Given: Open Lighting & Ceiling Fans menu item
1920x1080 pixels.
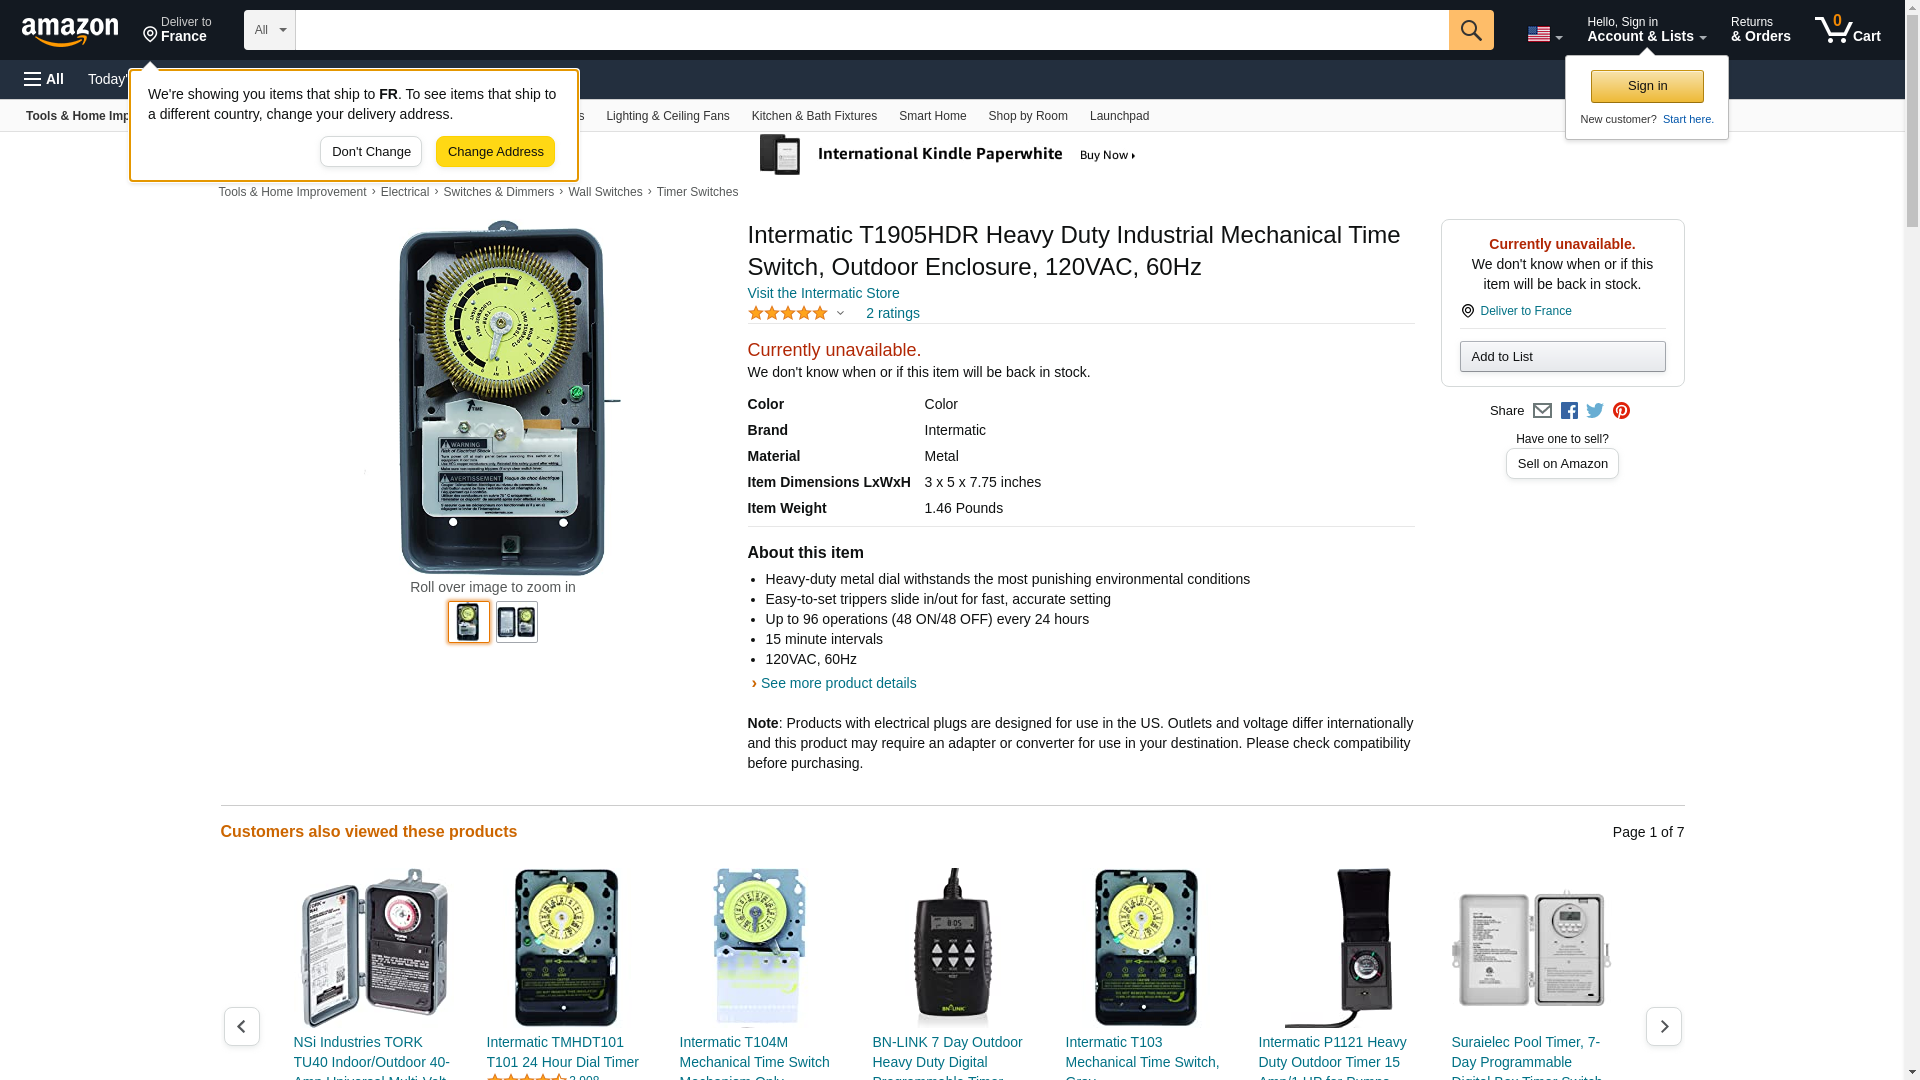Looking at the screenshot, I should pos(668,116).
